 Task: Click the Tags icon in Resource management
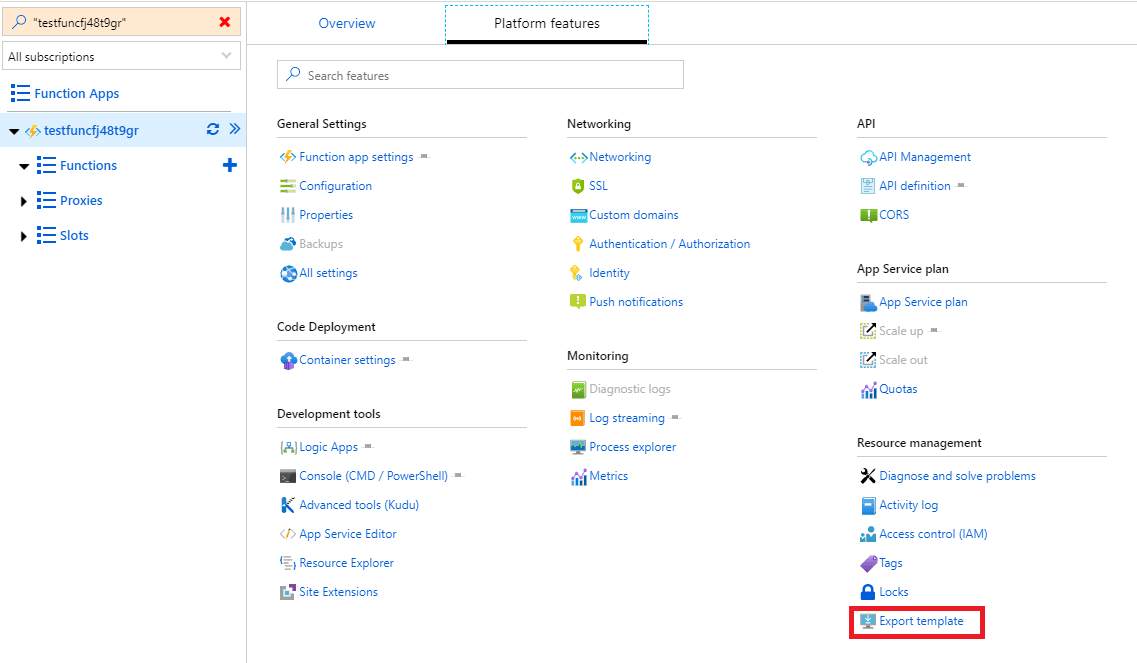coord(868,563)
